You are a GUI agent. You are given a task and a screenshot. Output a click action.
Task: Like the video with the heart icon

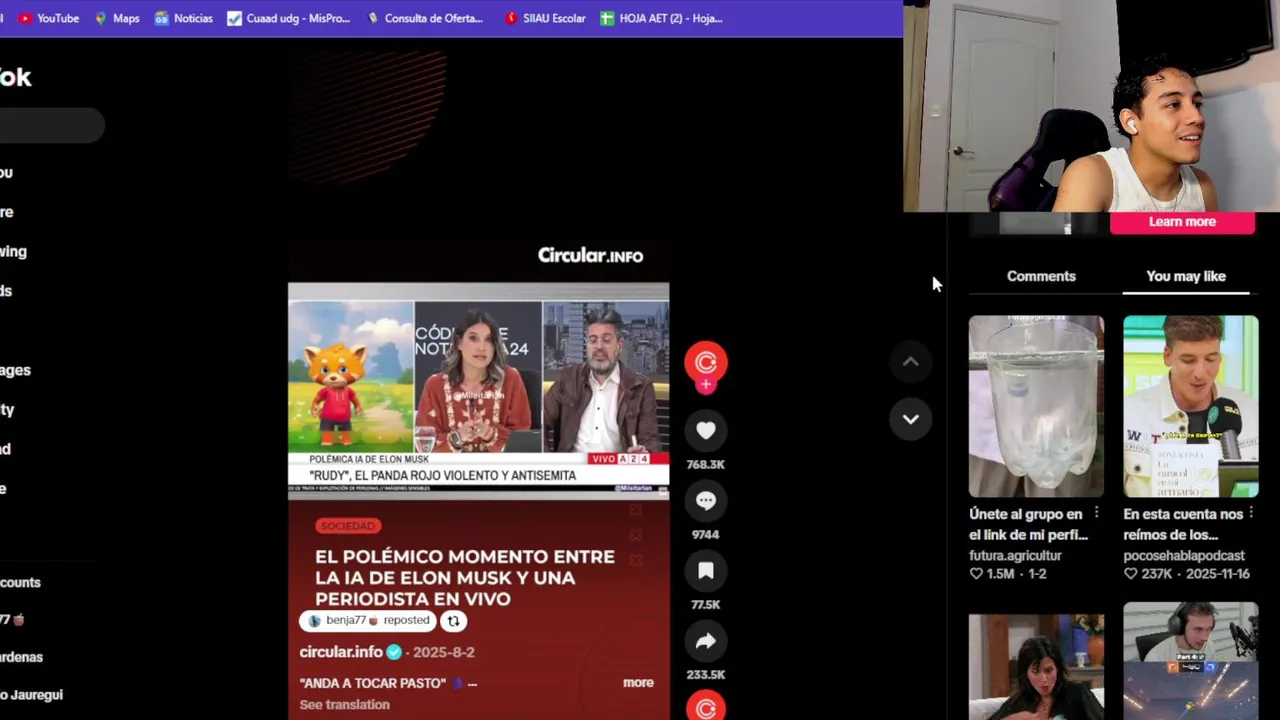click(x=706, y=431)
